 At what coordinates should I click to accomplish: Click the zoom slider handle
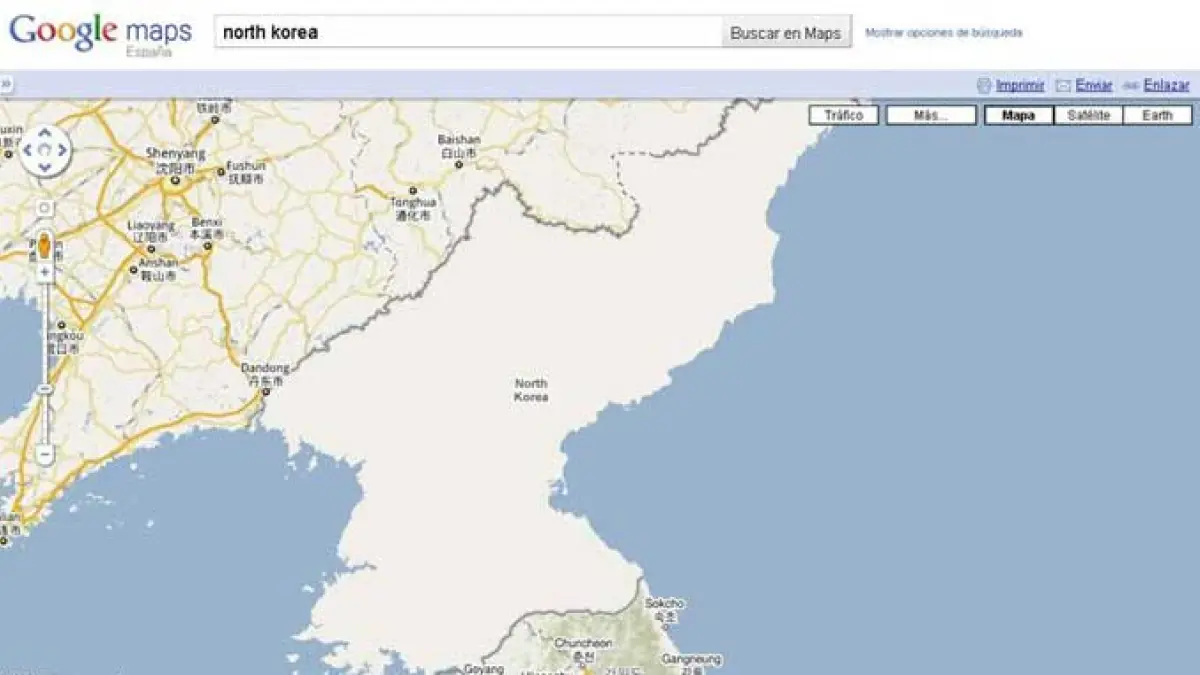click(45, 388)
